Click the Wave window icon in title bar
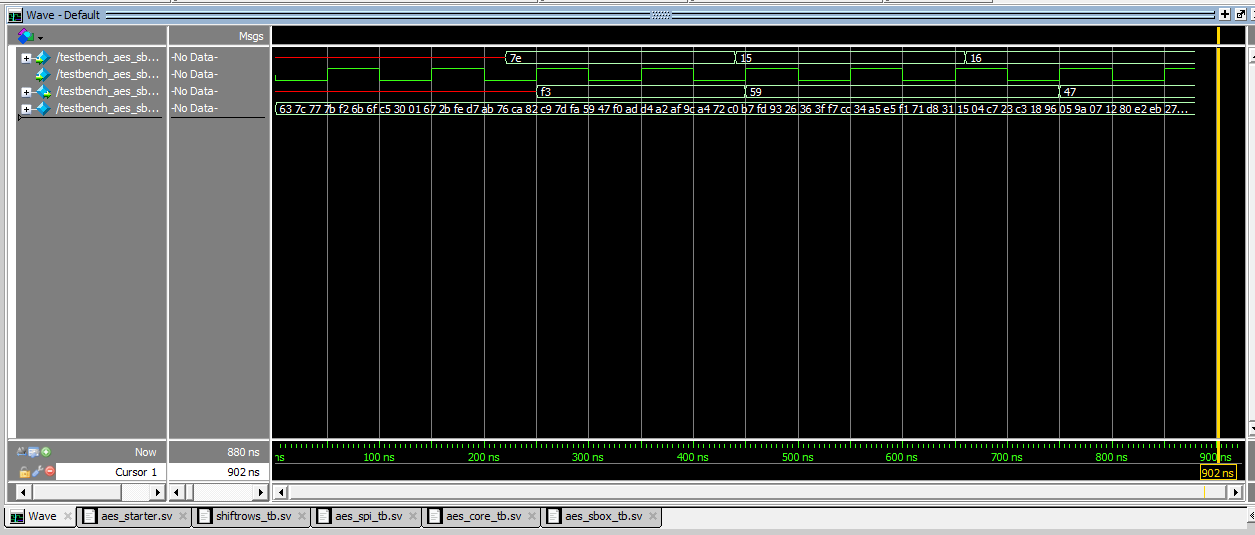The image size is (1255, 535). click(x=15, y=15)
